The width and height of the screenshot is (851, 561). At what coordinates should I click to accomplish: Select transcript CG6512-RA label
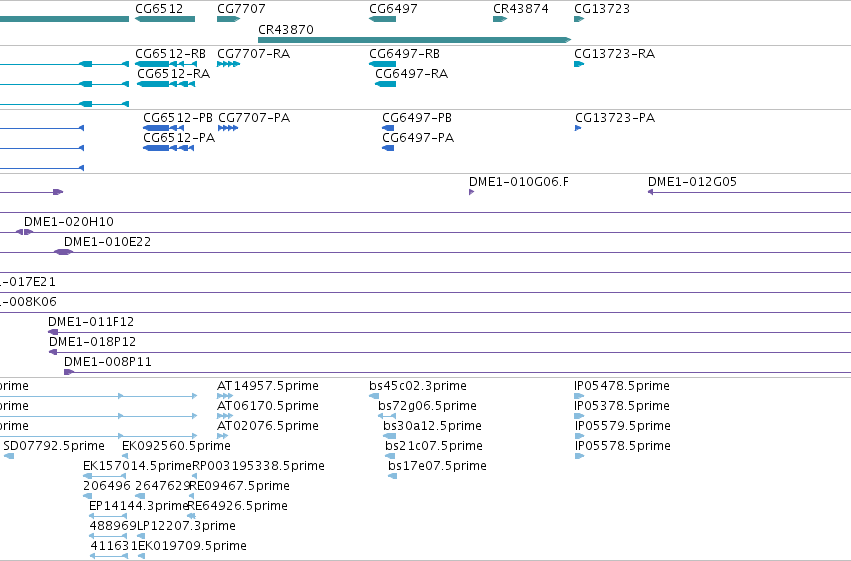[174, 74]
